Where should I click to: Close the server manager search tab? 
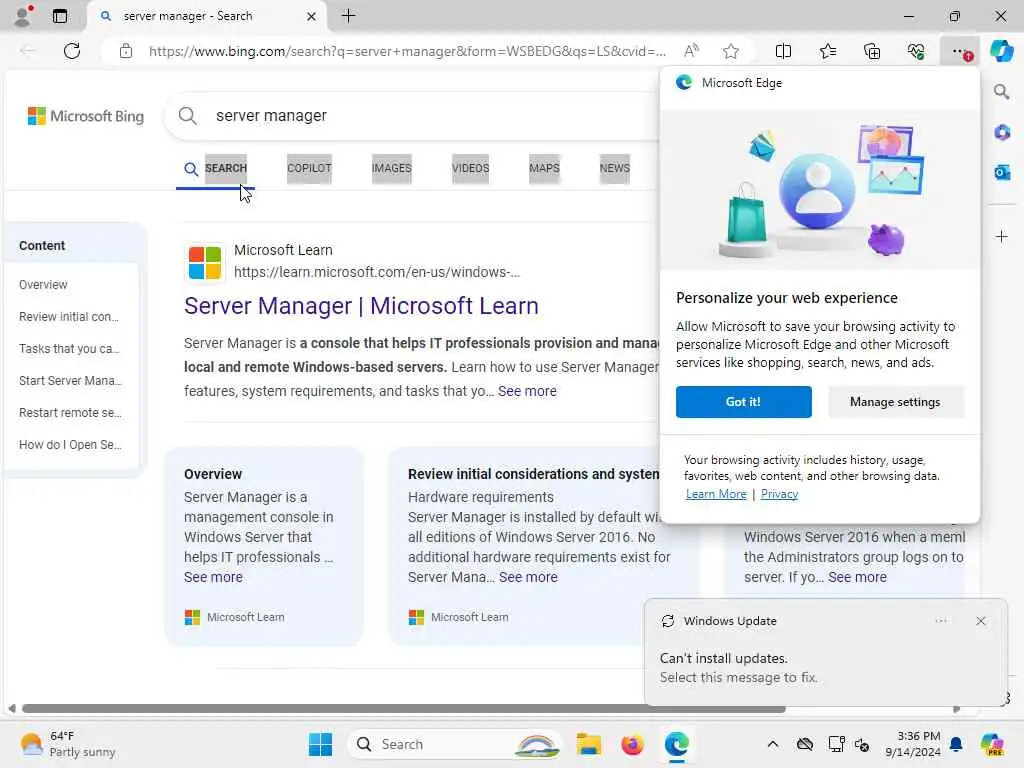tap(312, 16)
